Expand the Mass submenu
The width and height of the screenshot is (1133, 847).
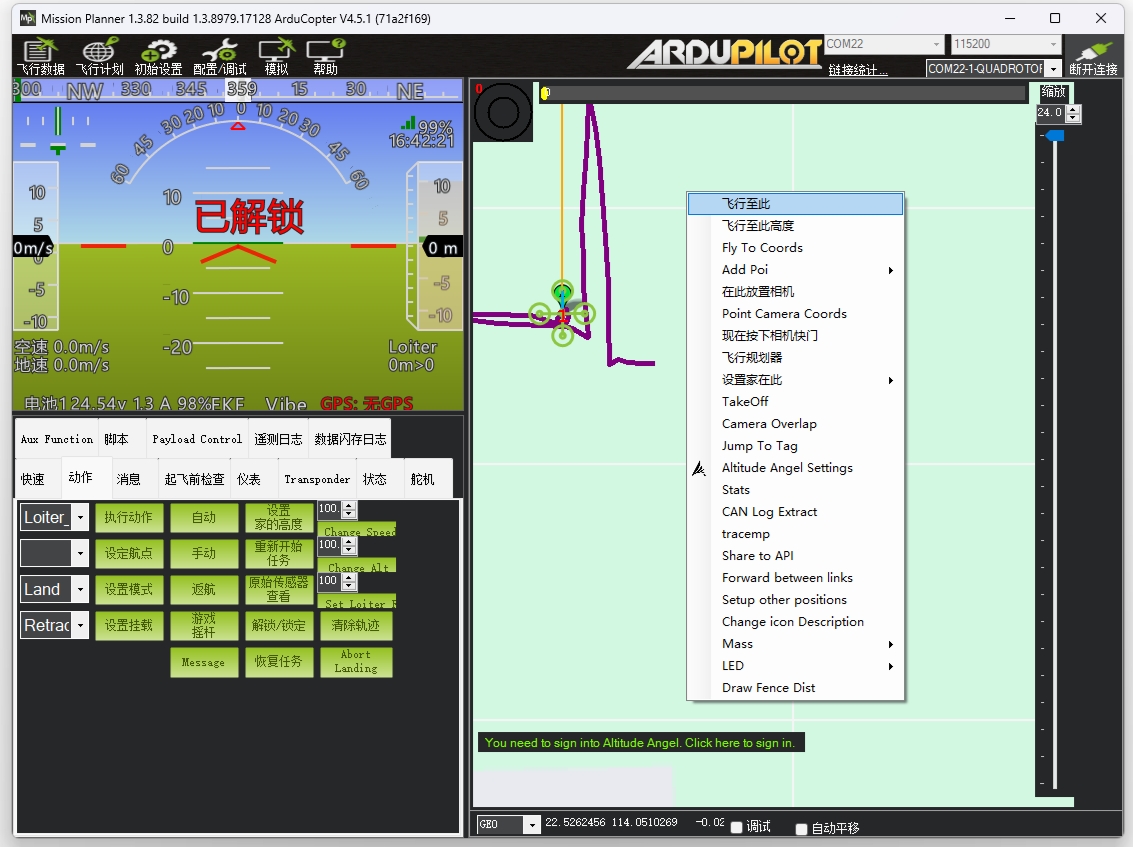pyautogui.click(x=796, y=644)
